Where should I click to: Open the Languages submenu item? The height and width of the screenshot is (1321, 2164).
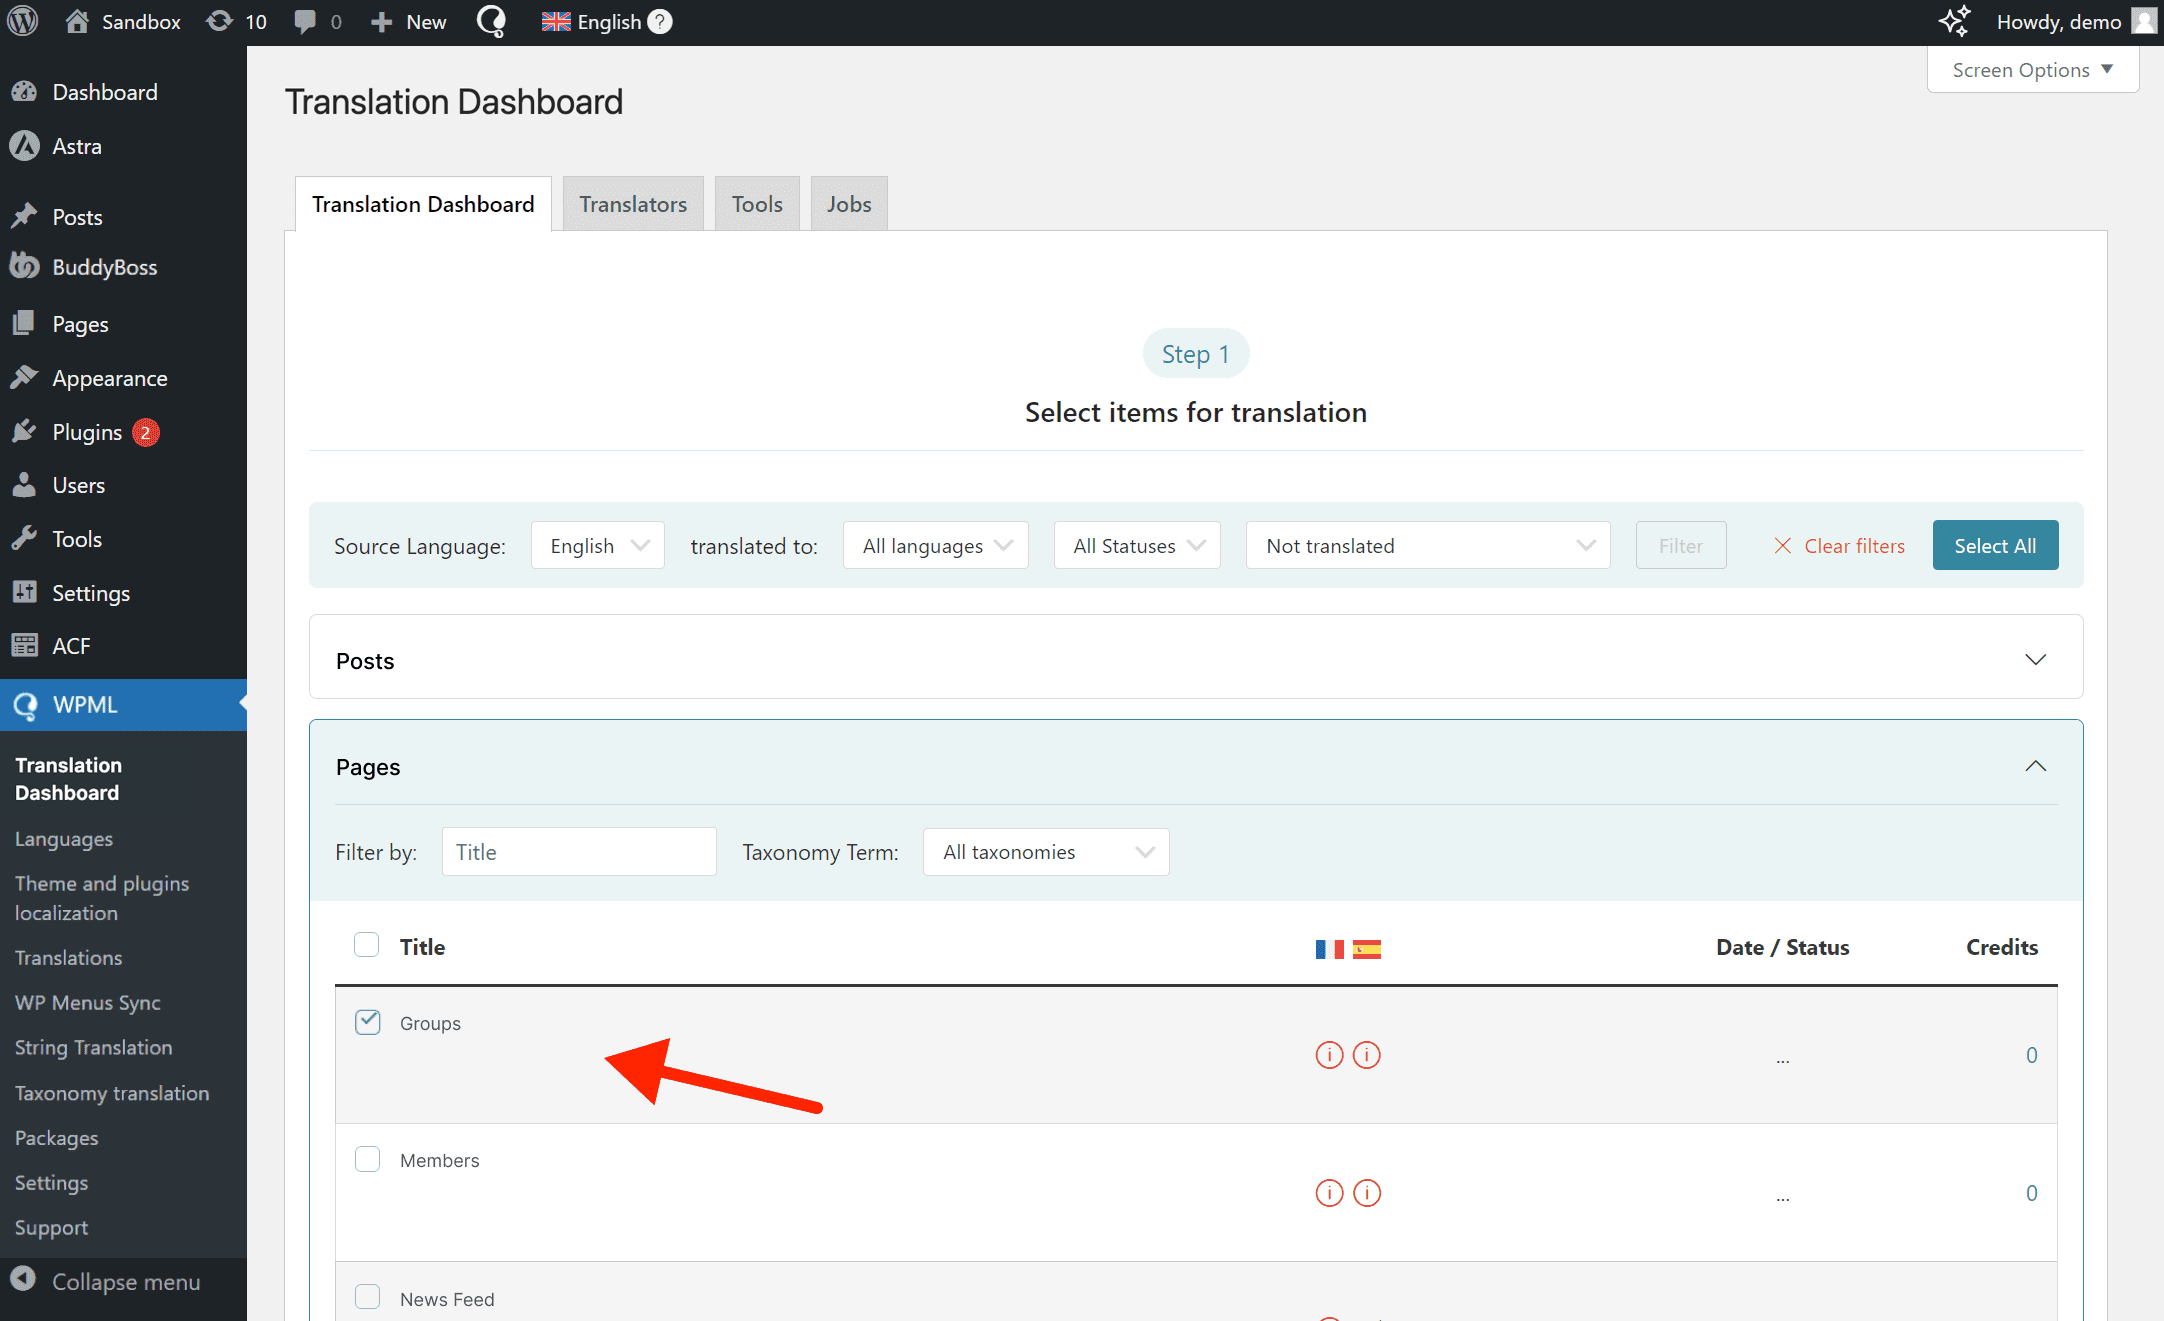pos(64,839)
